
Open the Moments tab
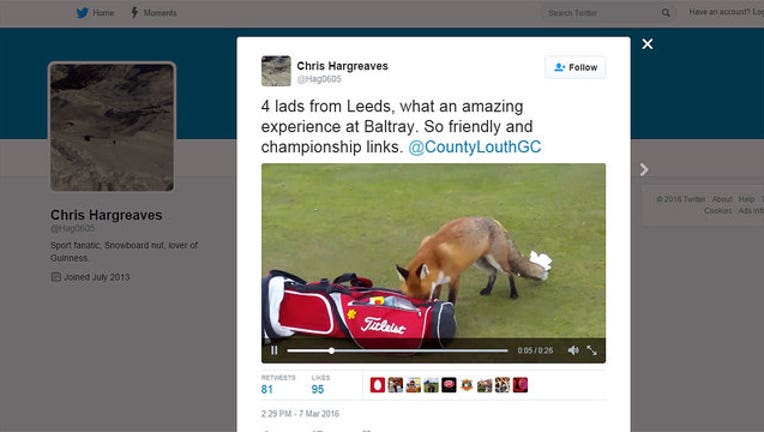click(153, 13)
